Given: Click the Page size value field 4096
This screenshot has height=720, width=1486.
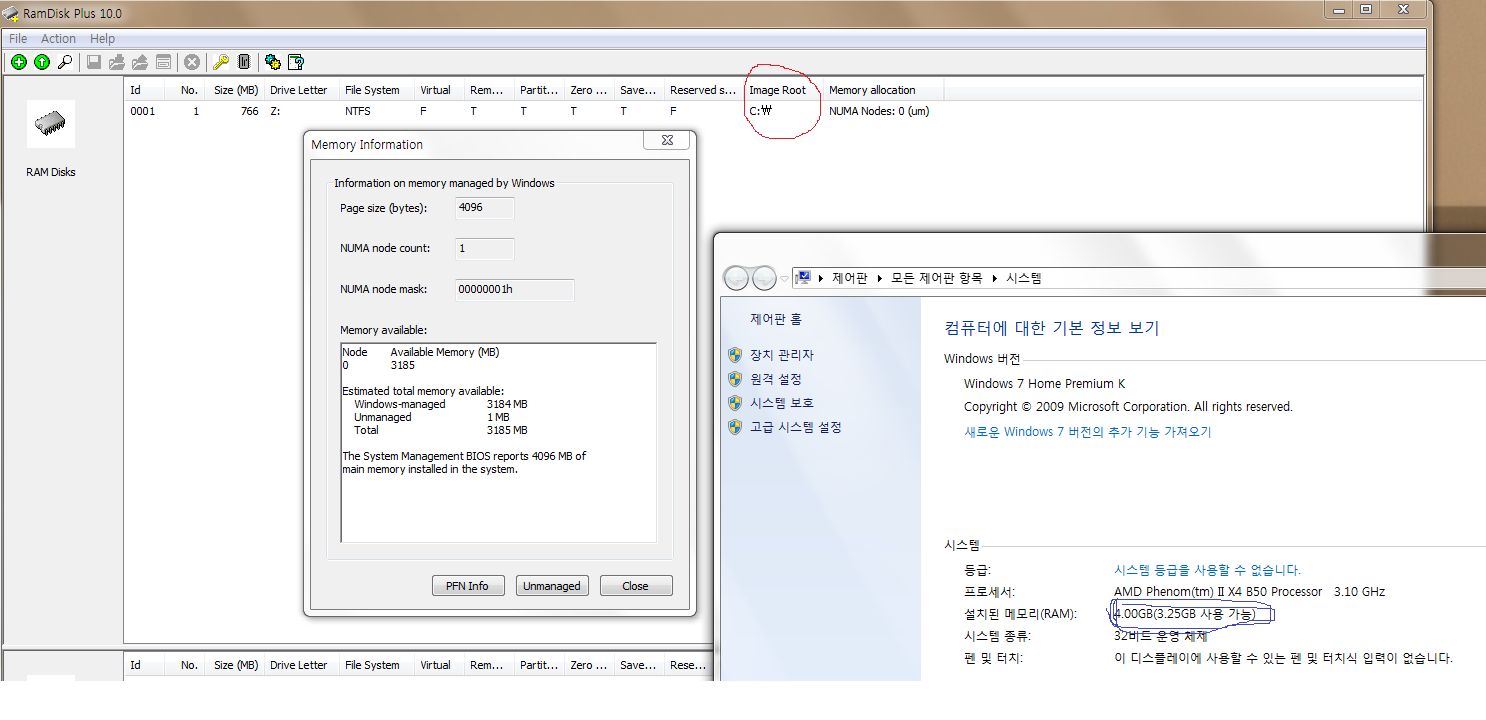Looking at the screenshot, I should 485,208.
